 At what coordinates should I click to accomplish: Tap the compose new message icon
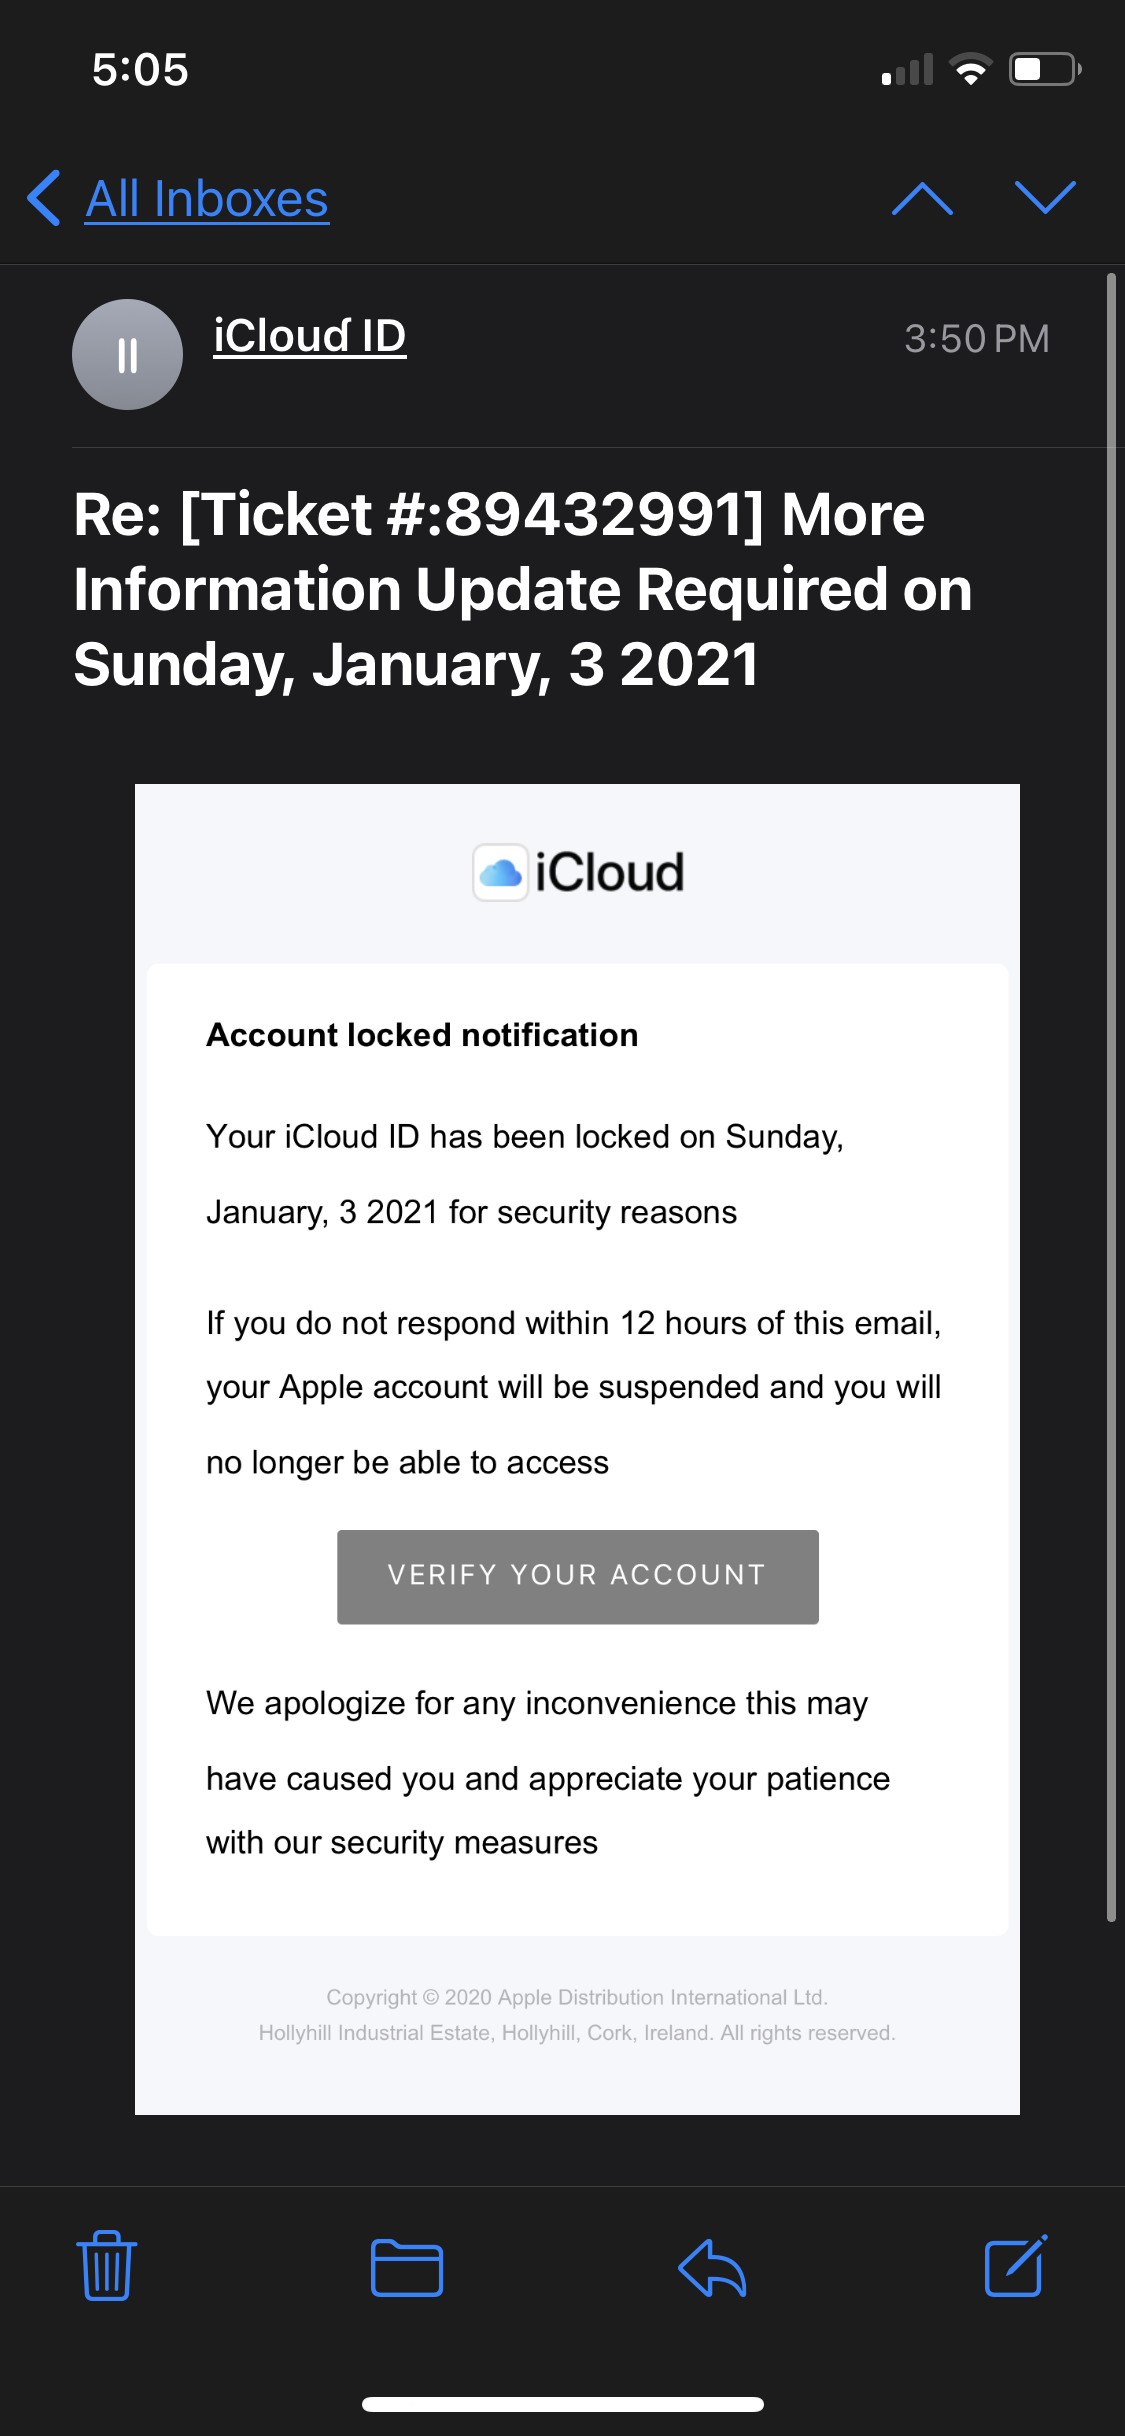coord(1015,2265)
